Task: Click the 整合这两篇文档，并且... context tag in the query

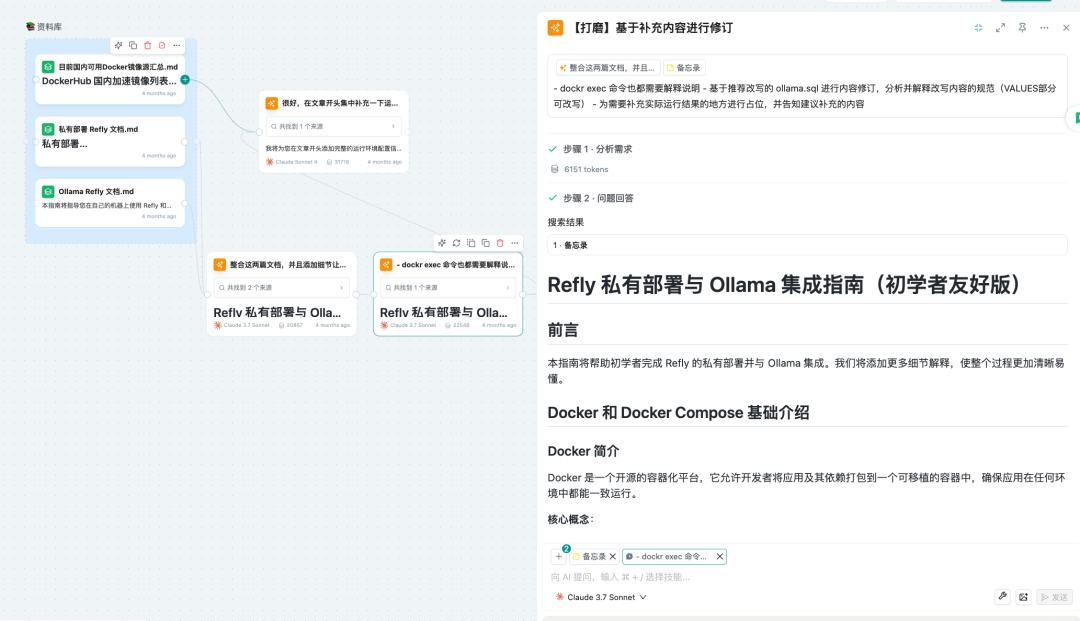Action: 608,67
